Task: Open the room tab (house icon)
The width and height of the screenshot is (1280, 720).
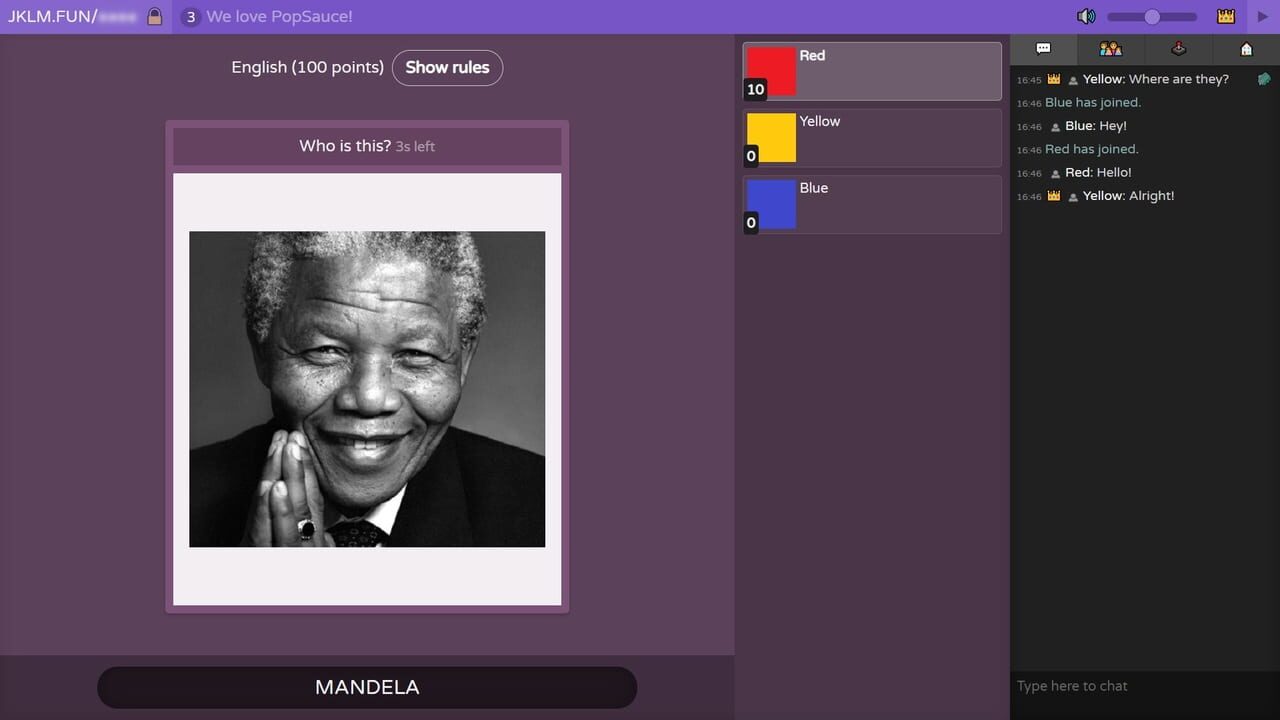Action: coord(1246,48)
